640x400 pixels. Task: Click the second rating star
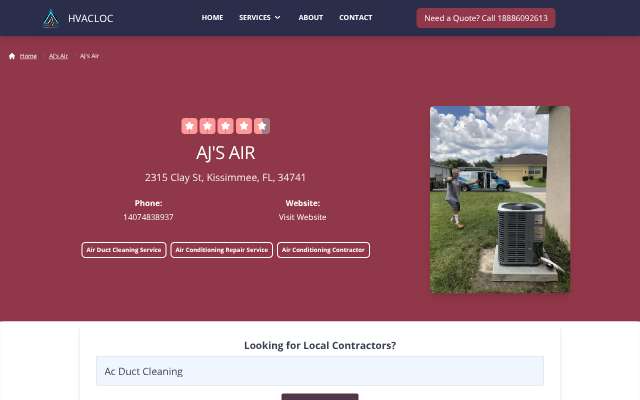(207, 126)
